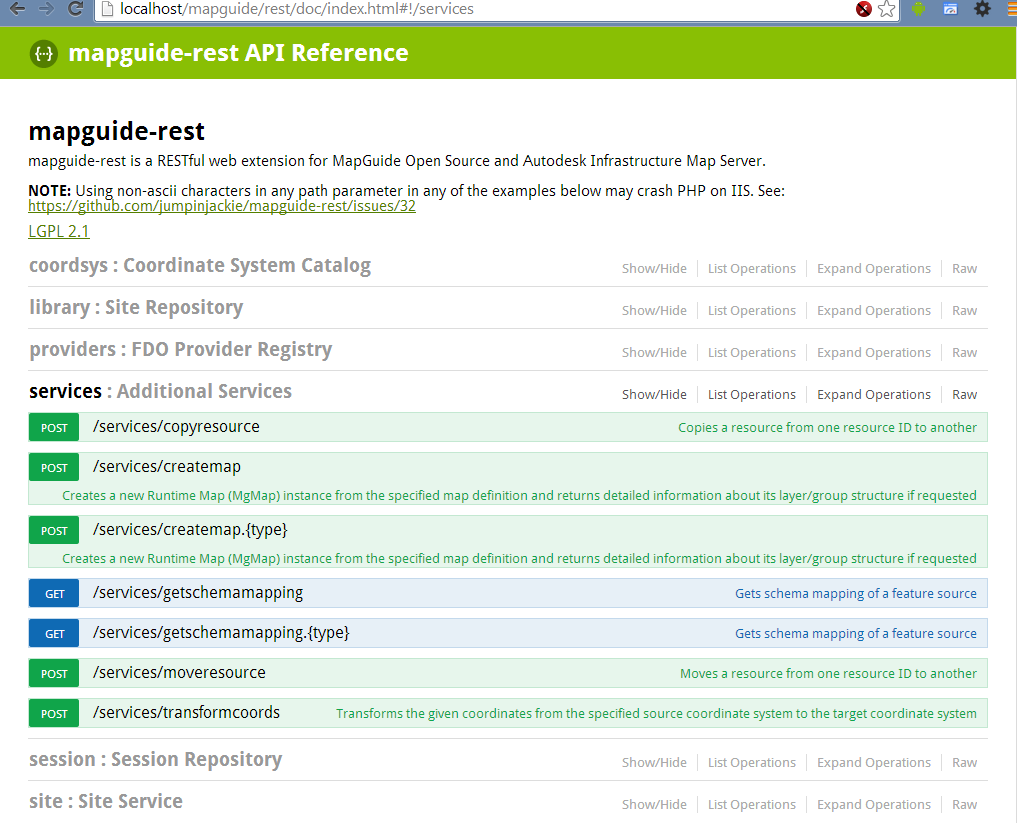Expand the /services/copyresource operation path
This screenshot has height=823, width=1017.
pyautogui.click(x=176, y=427)
